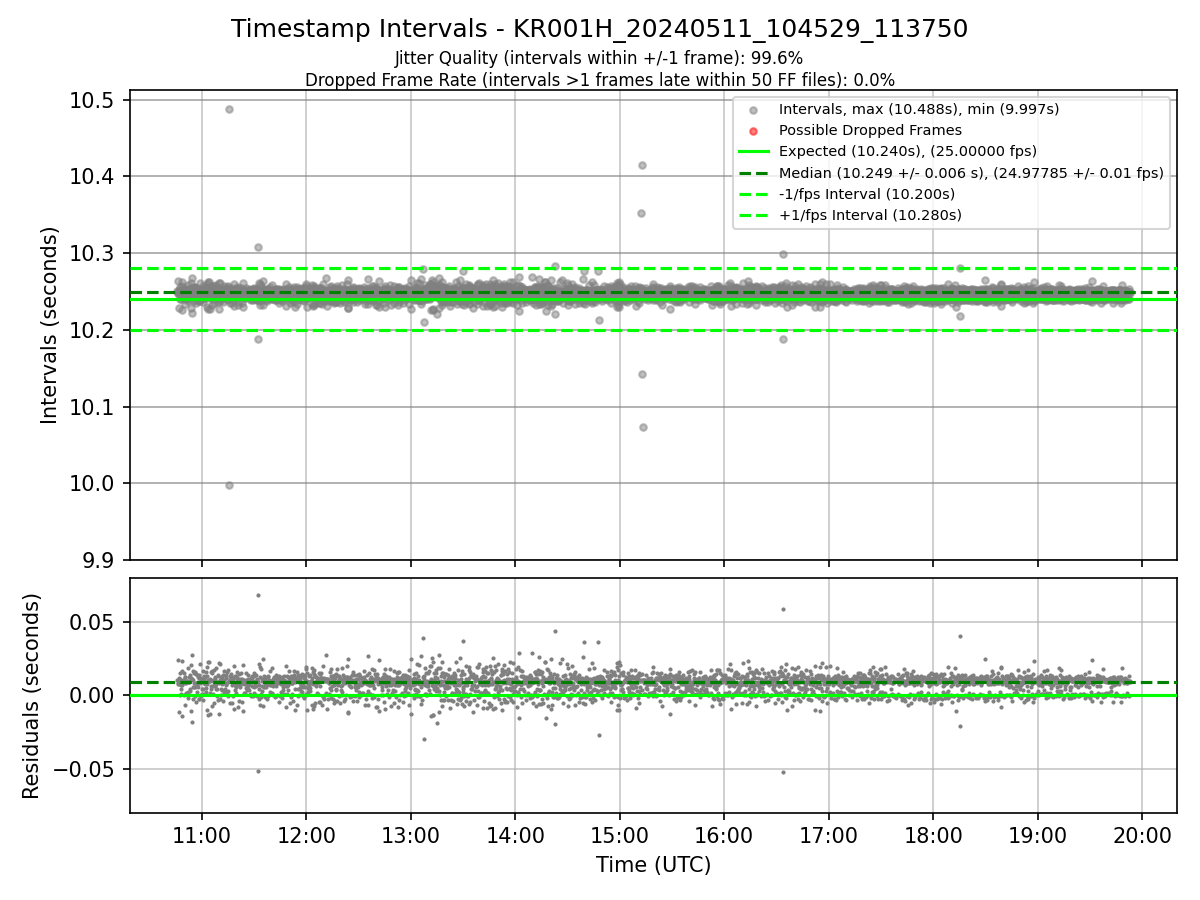Viewport: 1200px width, 900px height.
Task: Click the gray dot marker beside Intervals legend entry
Action: (x=754, y=110)
